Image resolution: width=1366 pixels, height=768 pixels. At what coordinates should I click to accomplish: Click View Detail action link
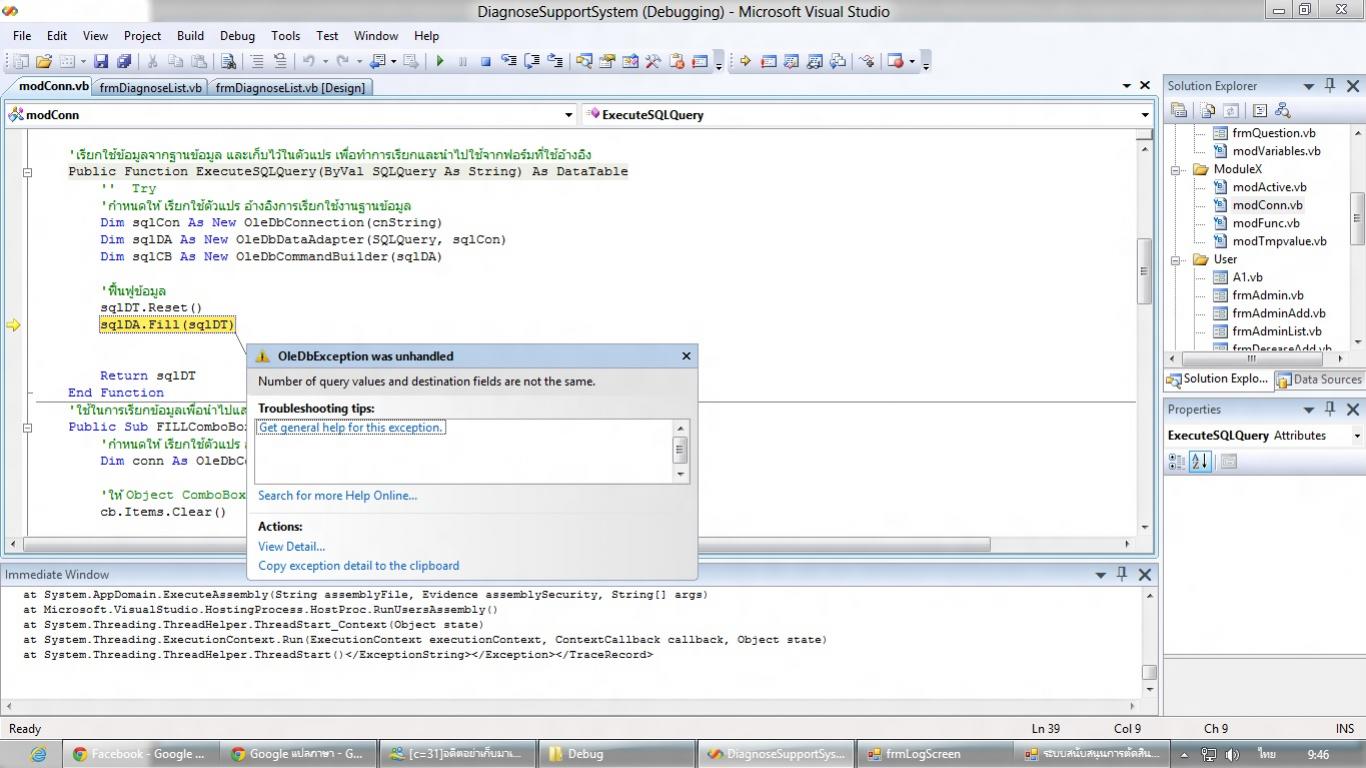point(291,546)
